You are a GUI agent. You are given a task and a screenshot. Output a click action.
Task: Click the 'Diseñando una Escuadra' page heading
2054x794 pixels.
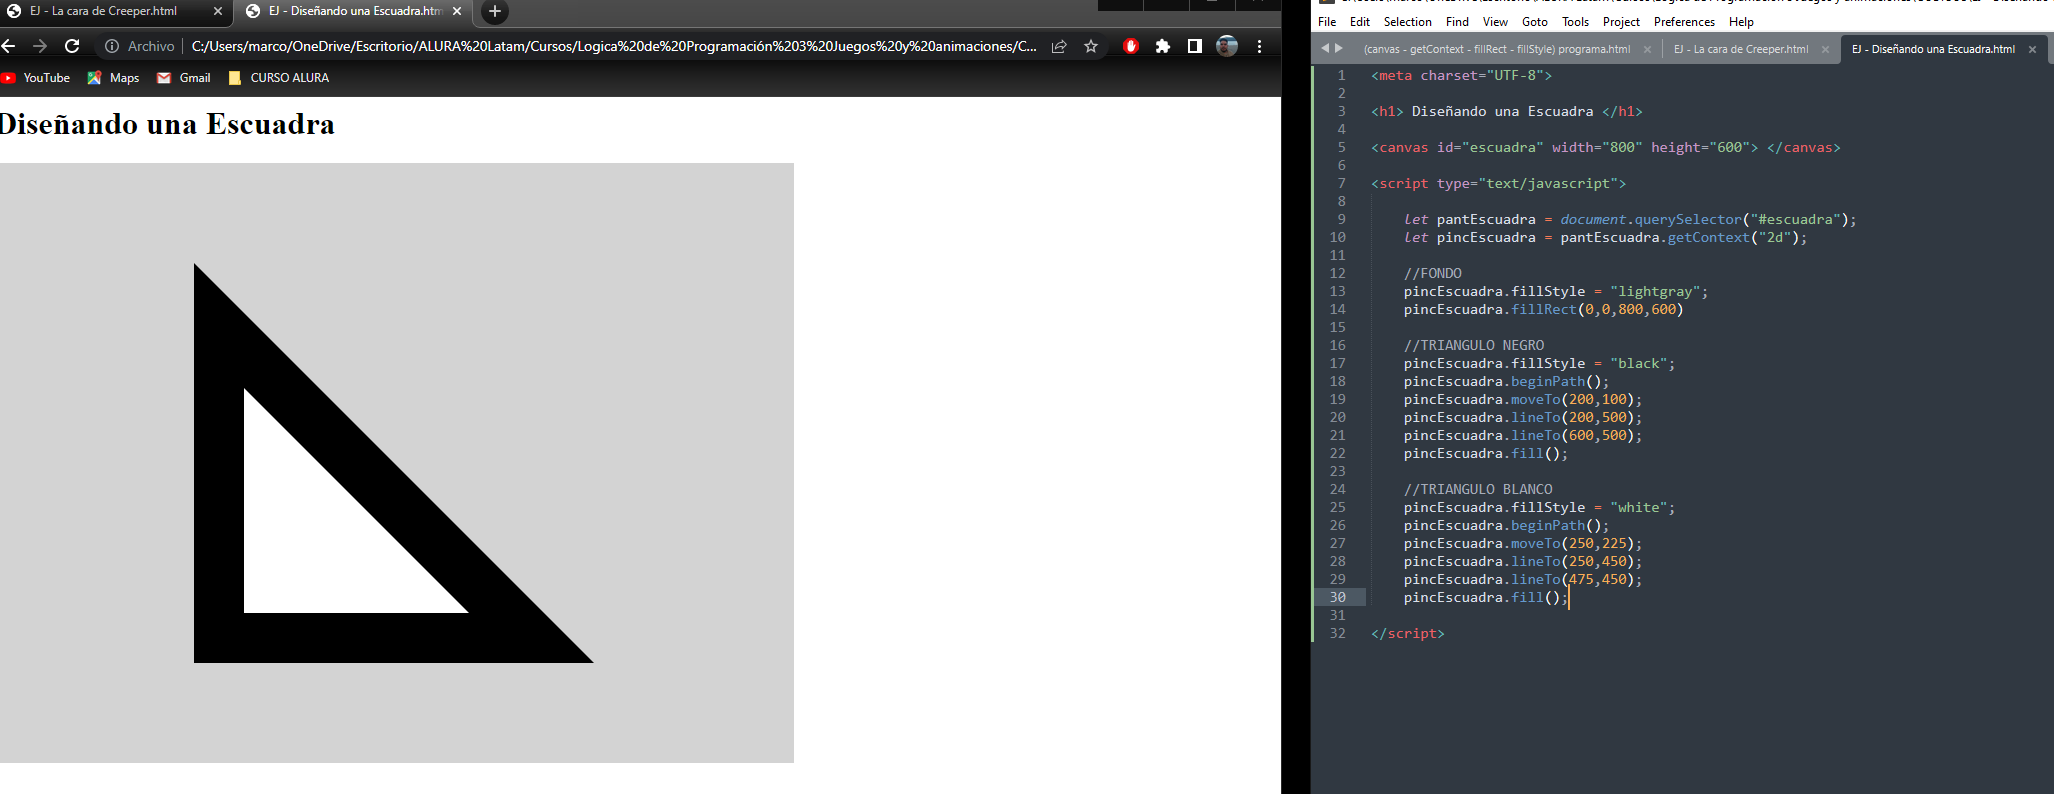tap(167, 124)
